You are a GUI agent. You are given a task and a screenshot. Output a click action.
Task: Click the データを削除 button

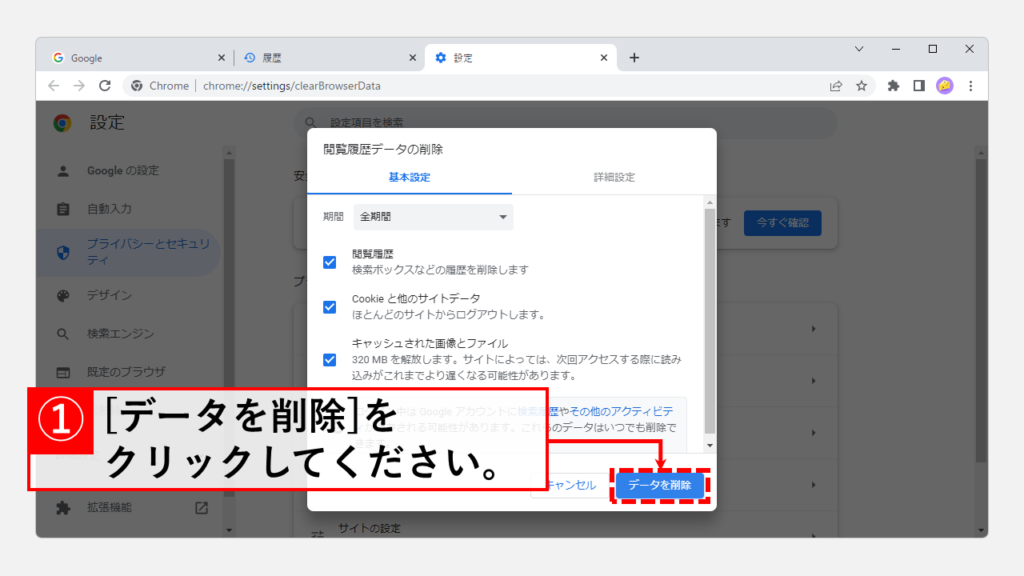point(661,484)
